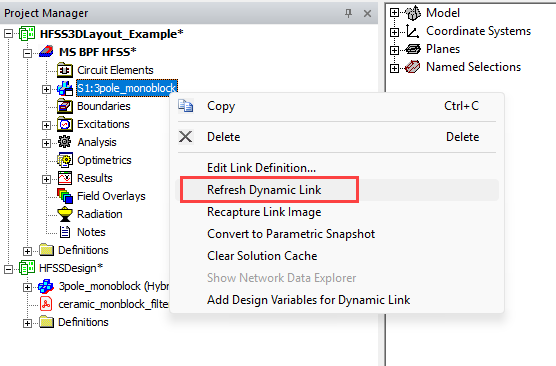The height and width of the screenshot is (366, 556).
Task: Click the HFSSDesign project icon
Action: [x=27, y=268]
